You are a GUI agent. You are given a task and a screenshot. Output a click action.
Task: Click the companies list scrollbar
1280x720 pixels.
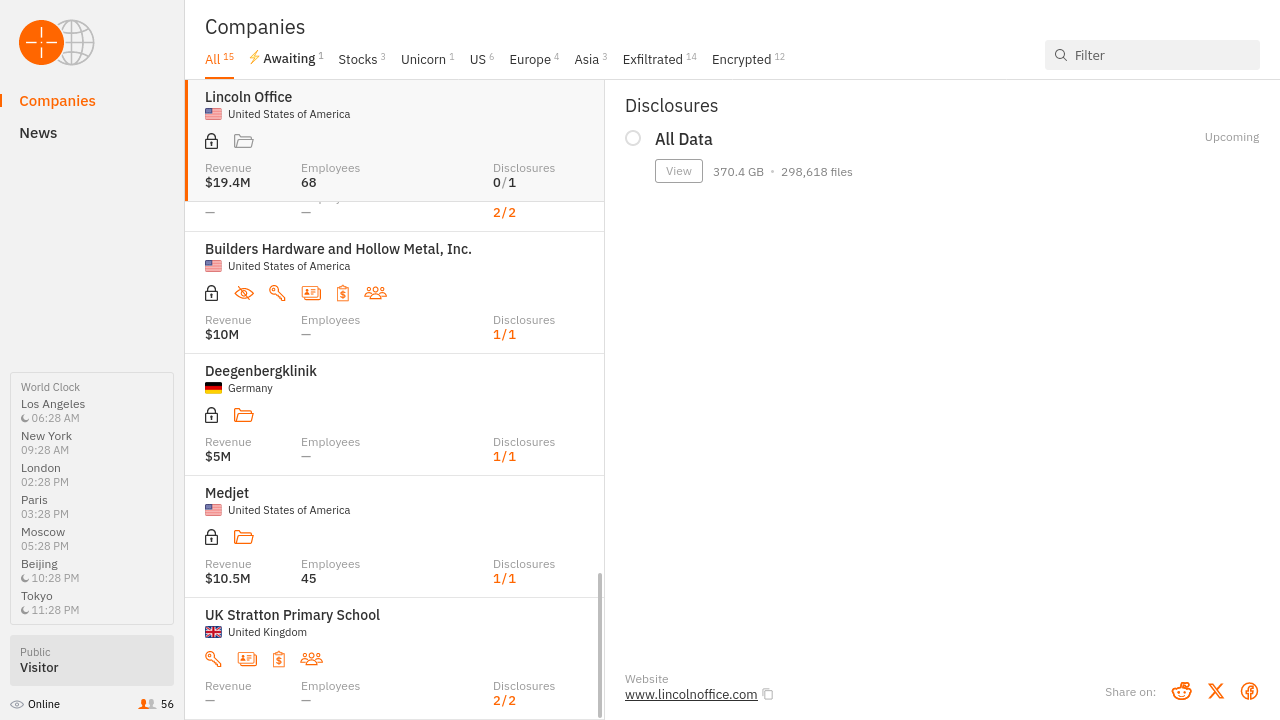600,645
